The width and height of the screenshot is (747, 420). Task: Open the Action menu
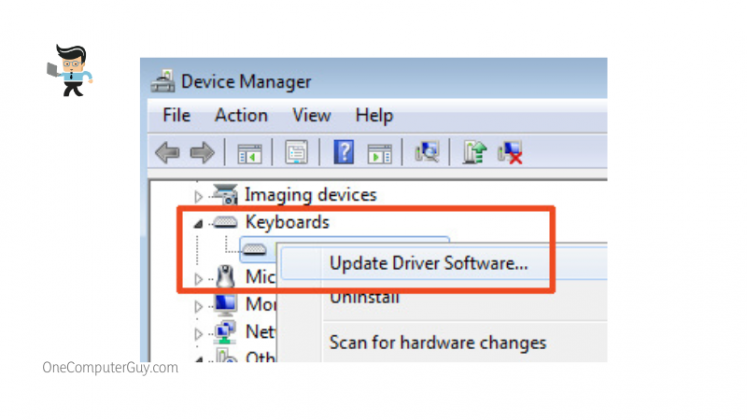[x=241, y=115]
